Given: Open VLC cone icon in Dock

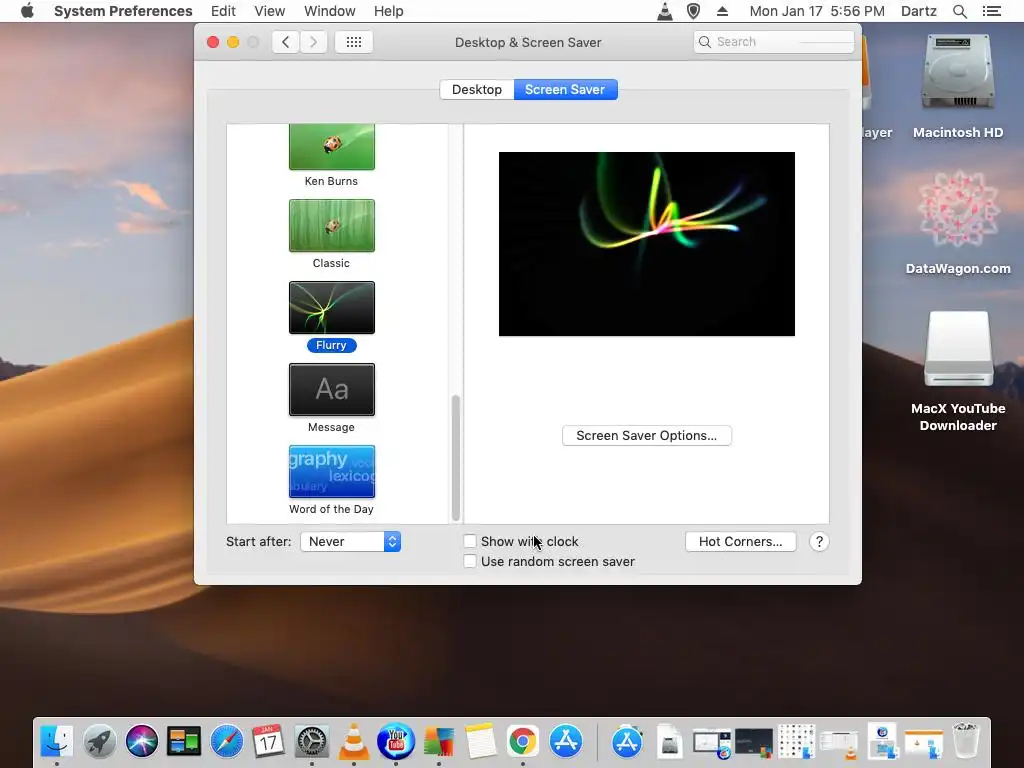Looking at the screenshot, I should click(353, 741).
